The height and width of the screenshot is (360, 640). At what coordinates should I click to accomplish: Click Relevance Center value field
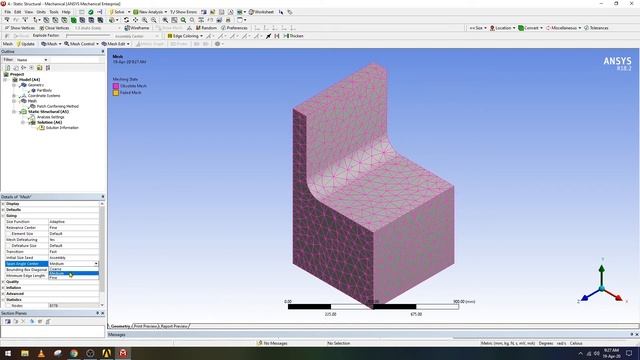[73, 227]
